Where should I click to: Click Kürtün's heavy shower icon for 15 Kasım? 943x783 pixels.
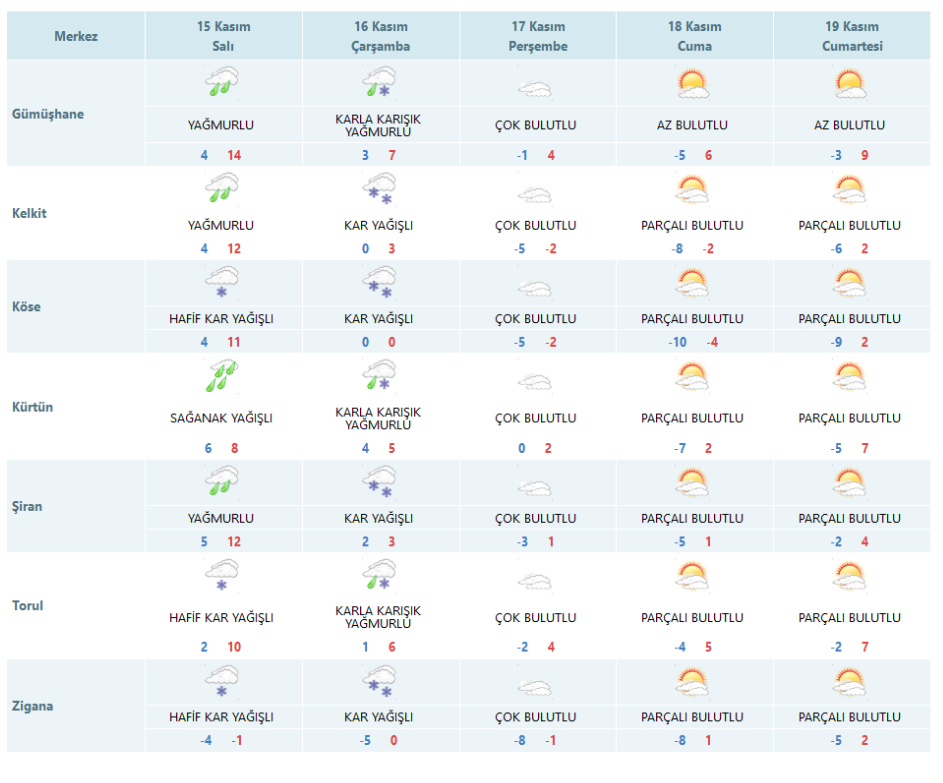click(221, 377)
